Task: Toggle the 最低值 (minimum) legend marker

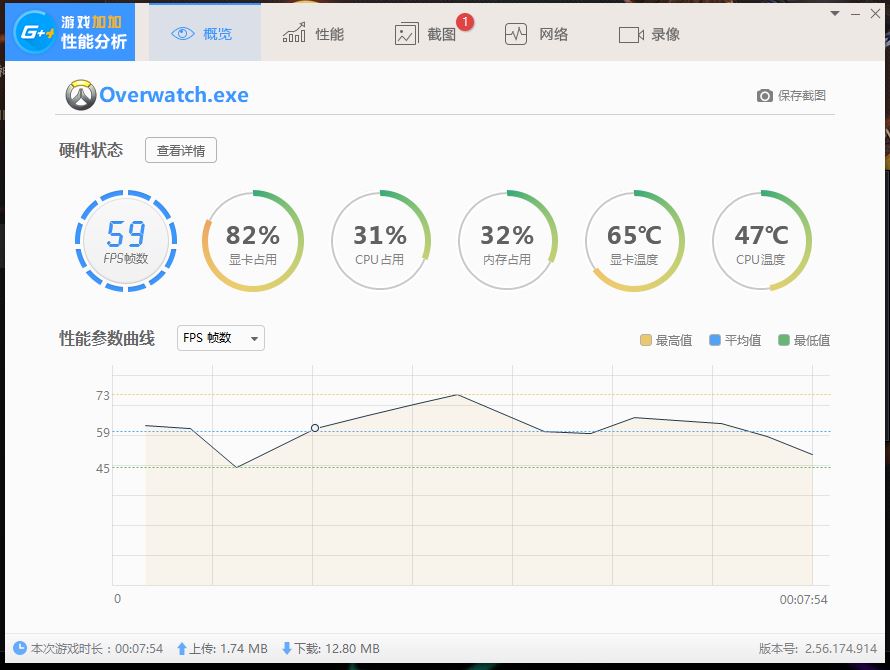Action: (786, 340)
